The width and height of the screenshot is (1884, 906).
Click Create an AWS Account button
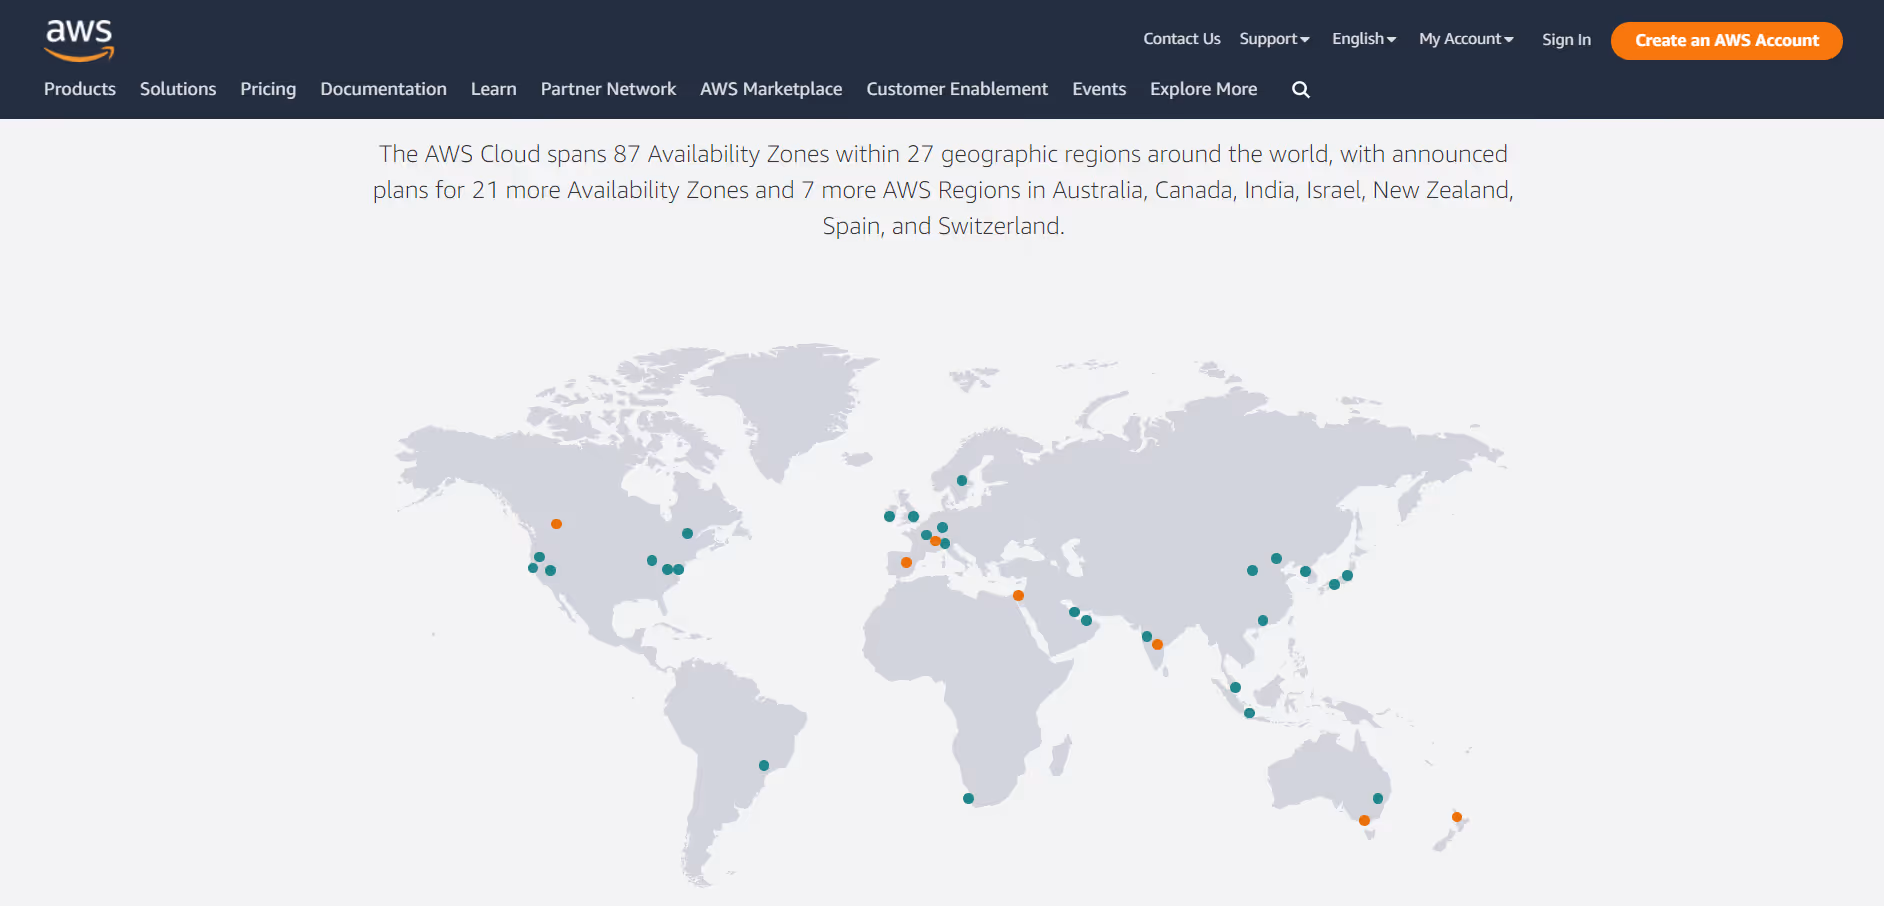[x=1726, y=41]
